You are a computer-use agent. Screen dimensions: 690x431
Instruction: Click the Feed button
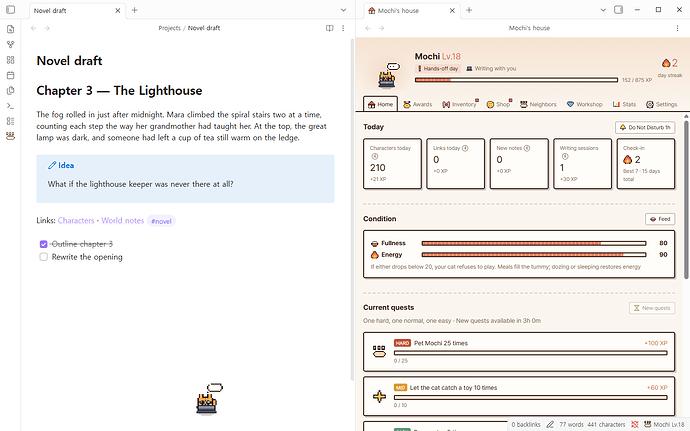point(660,219)
